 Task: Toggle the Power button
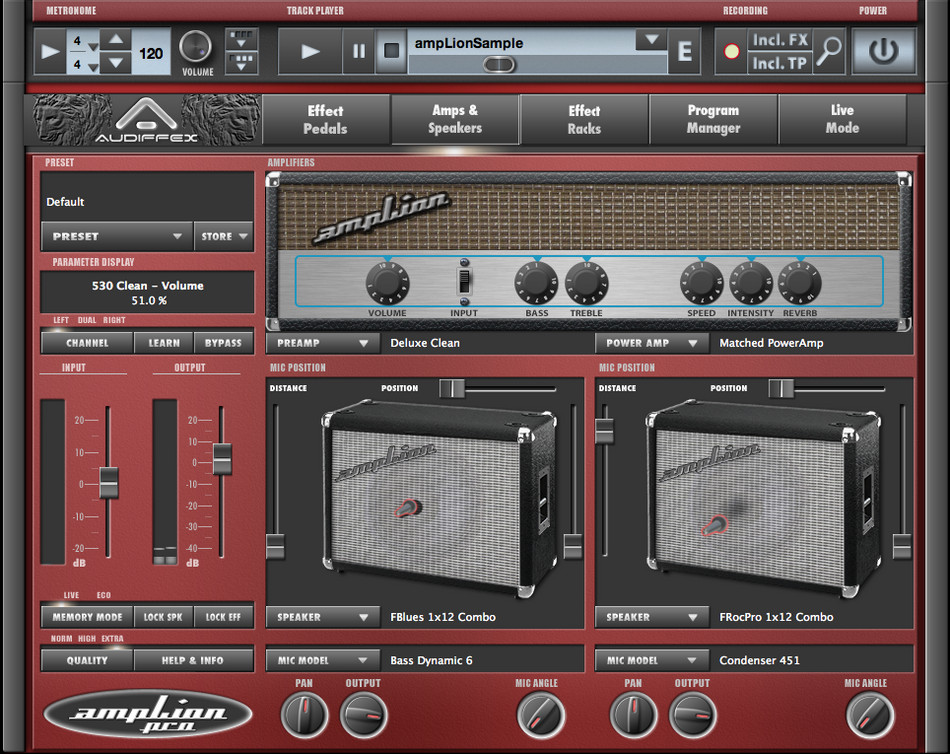pos(883,52)
